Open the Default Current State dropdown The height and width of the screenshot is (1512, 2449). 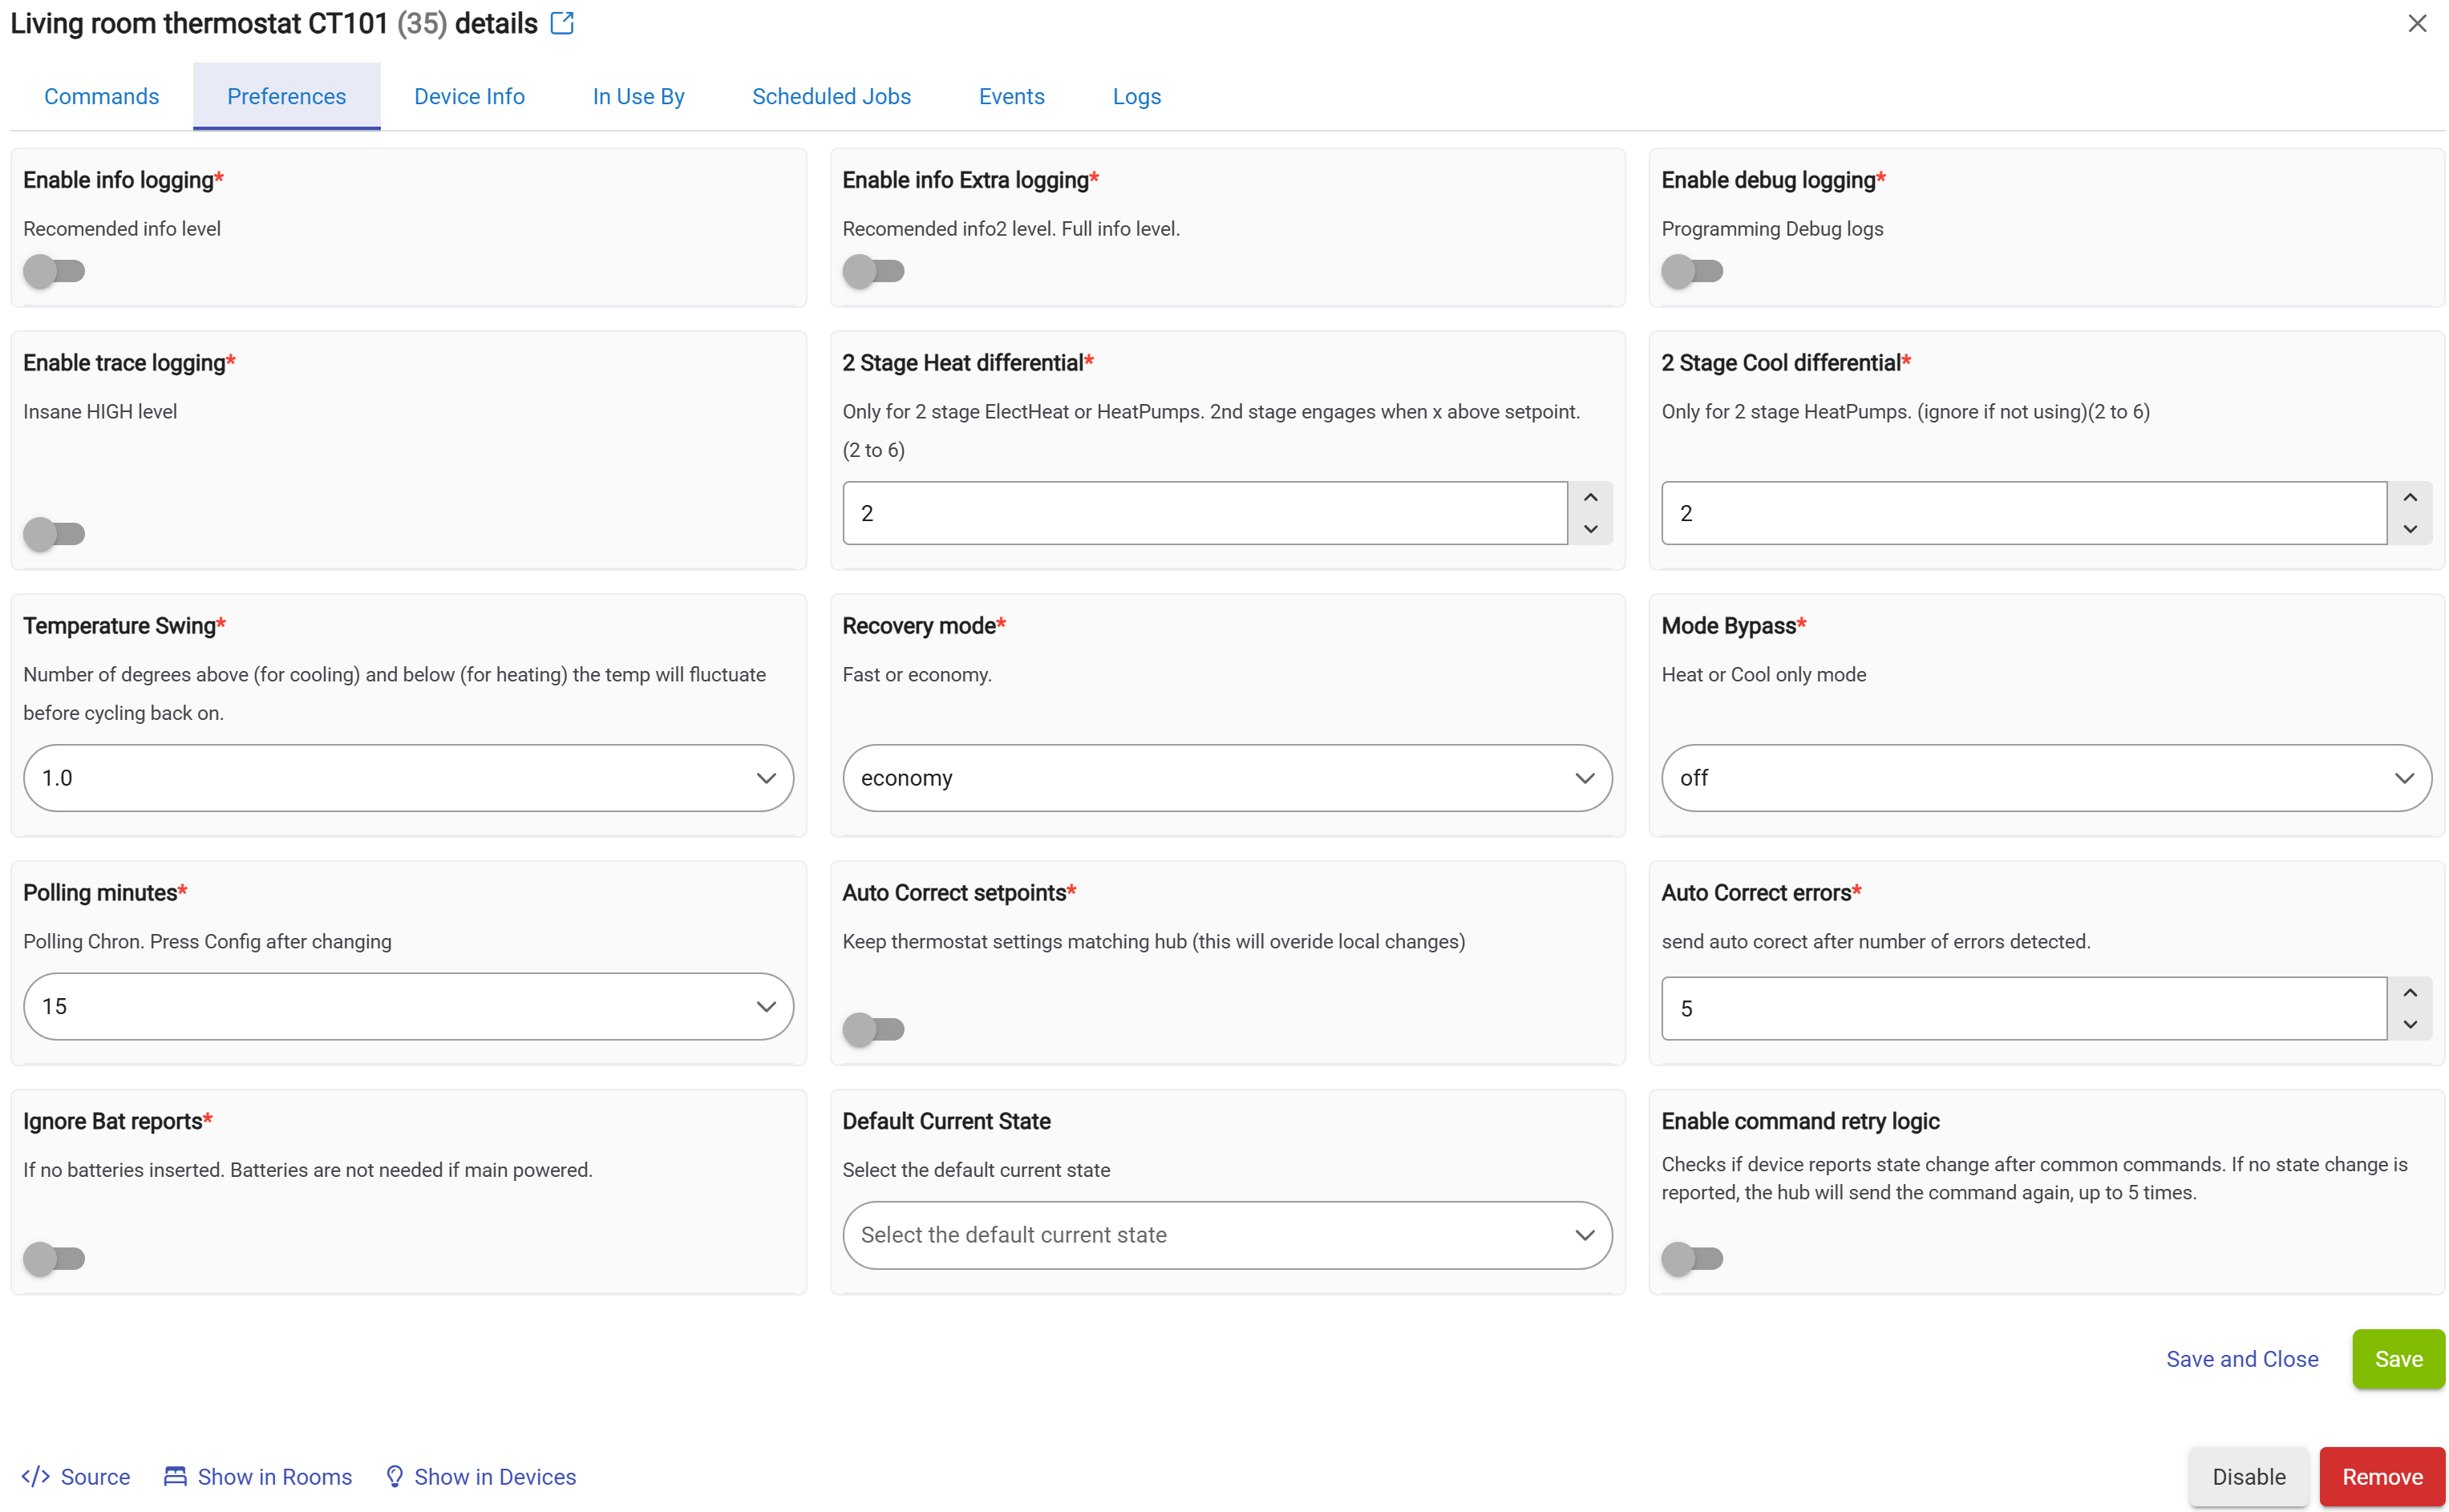point(1226,1235)
